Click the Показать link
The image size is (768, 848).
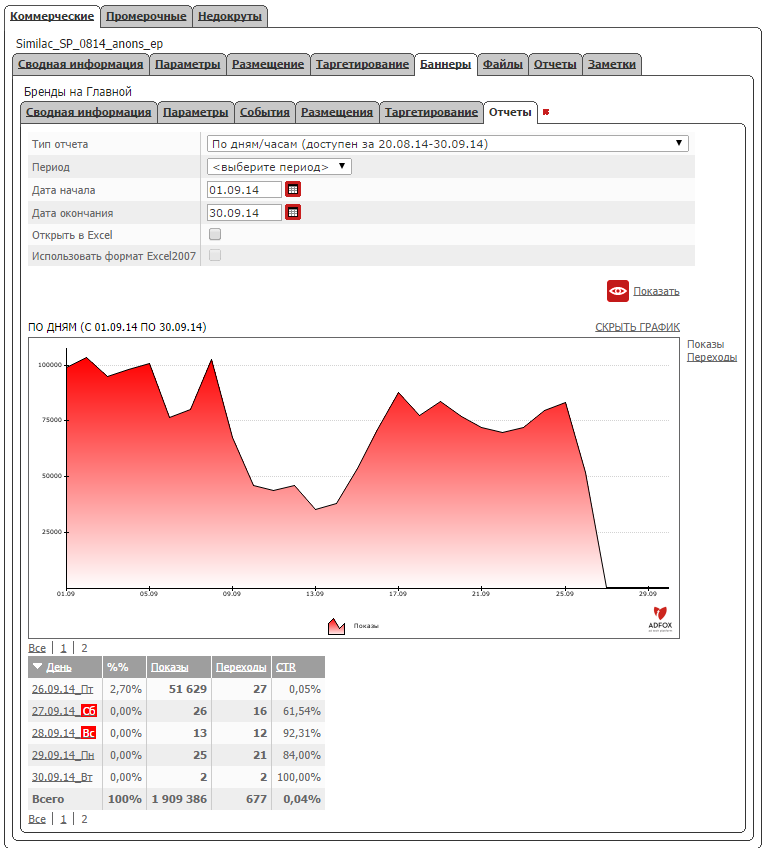(656, 292)
